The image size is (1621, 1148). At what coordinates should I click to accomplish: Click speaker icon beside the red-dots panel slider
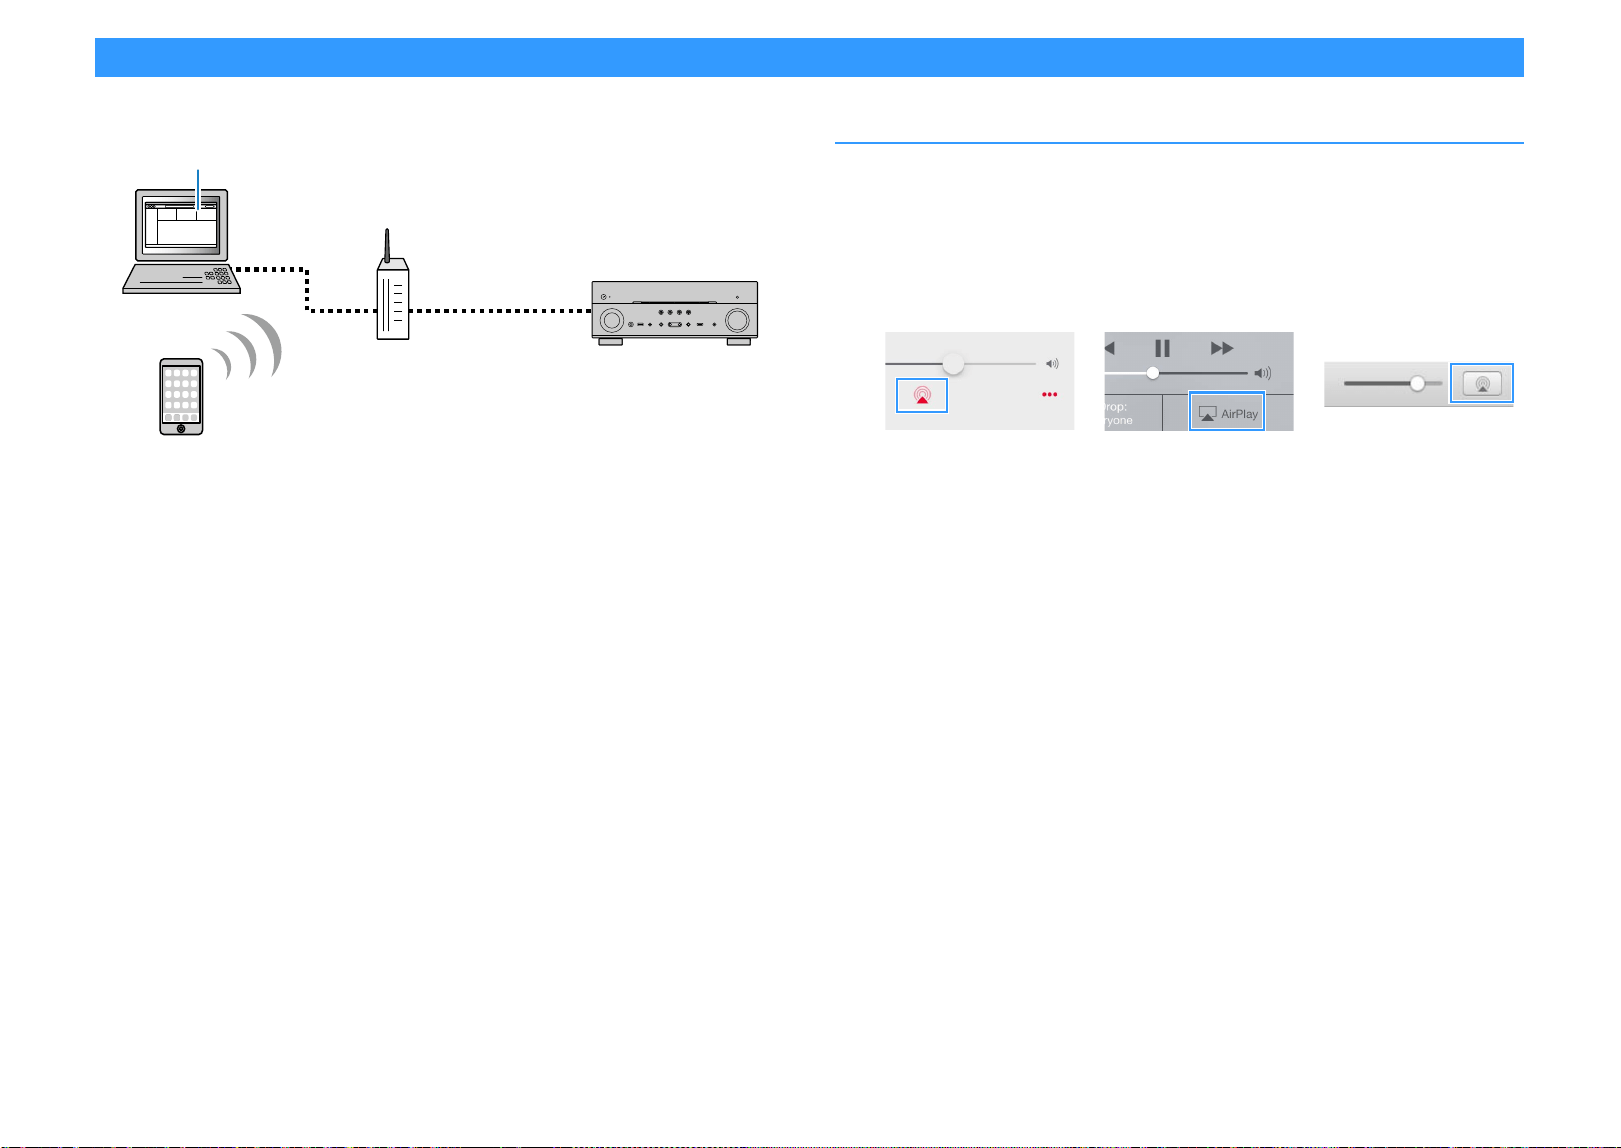pyautogui.click(x=1052, y=364)
